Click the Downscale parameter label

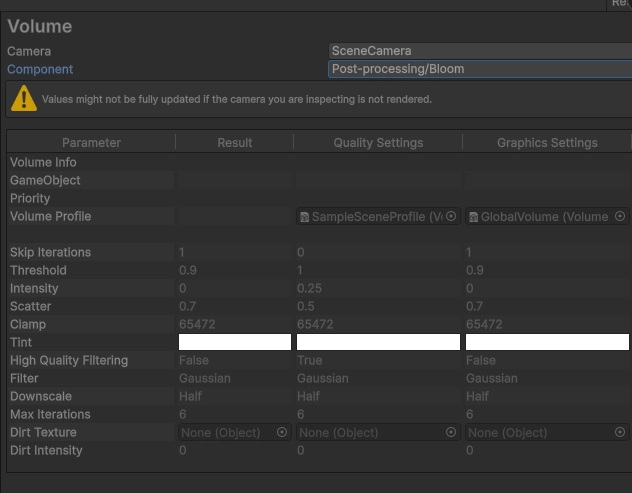click(x=41, y=396)
